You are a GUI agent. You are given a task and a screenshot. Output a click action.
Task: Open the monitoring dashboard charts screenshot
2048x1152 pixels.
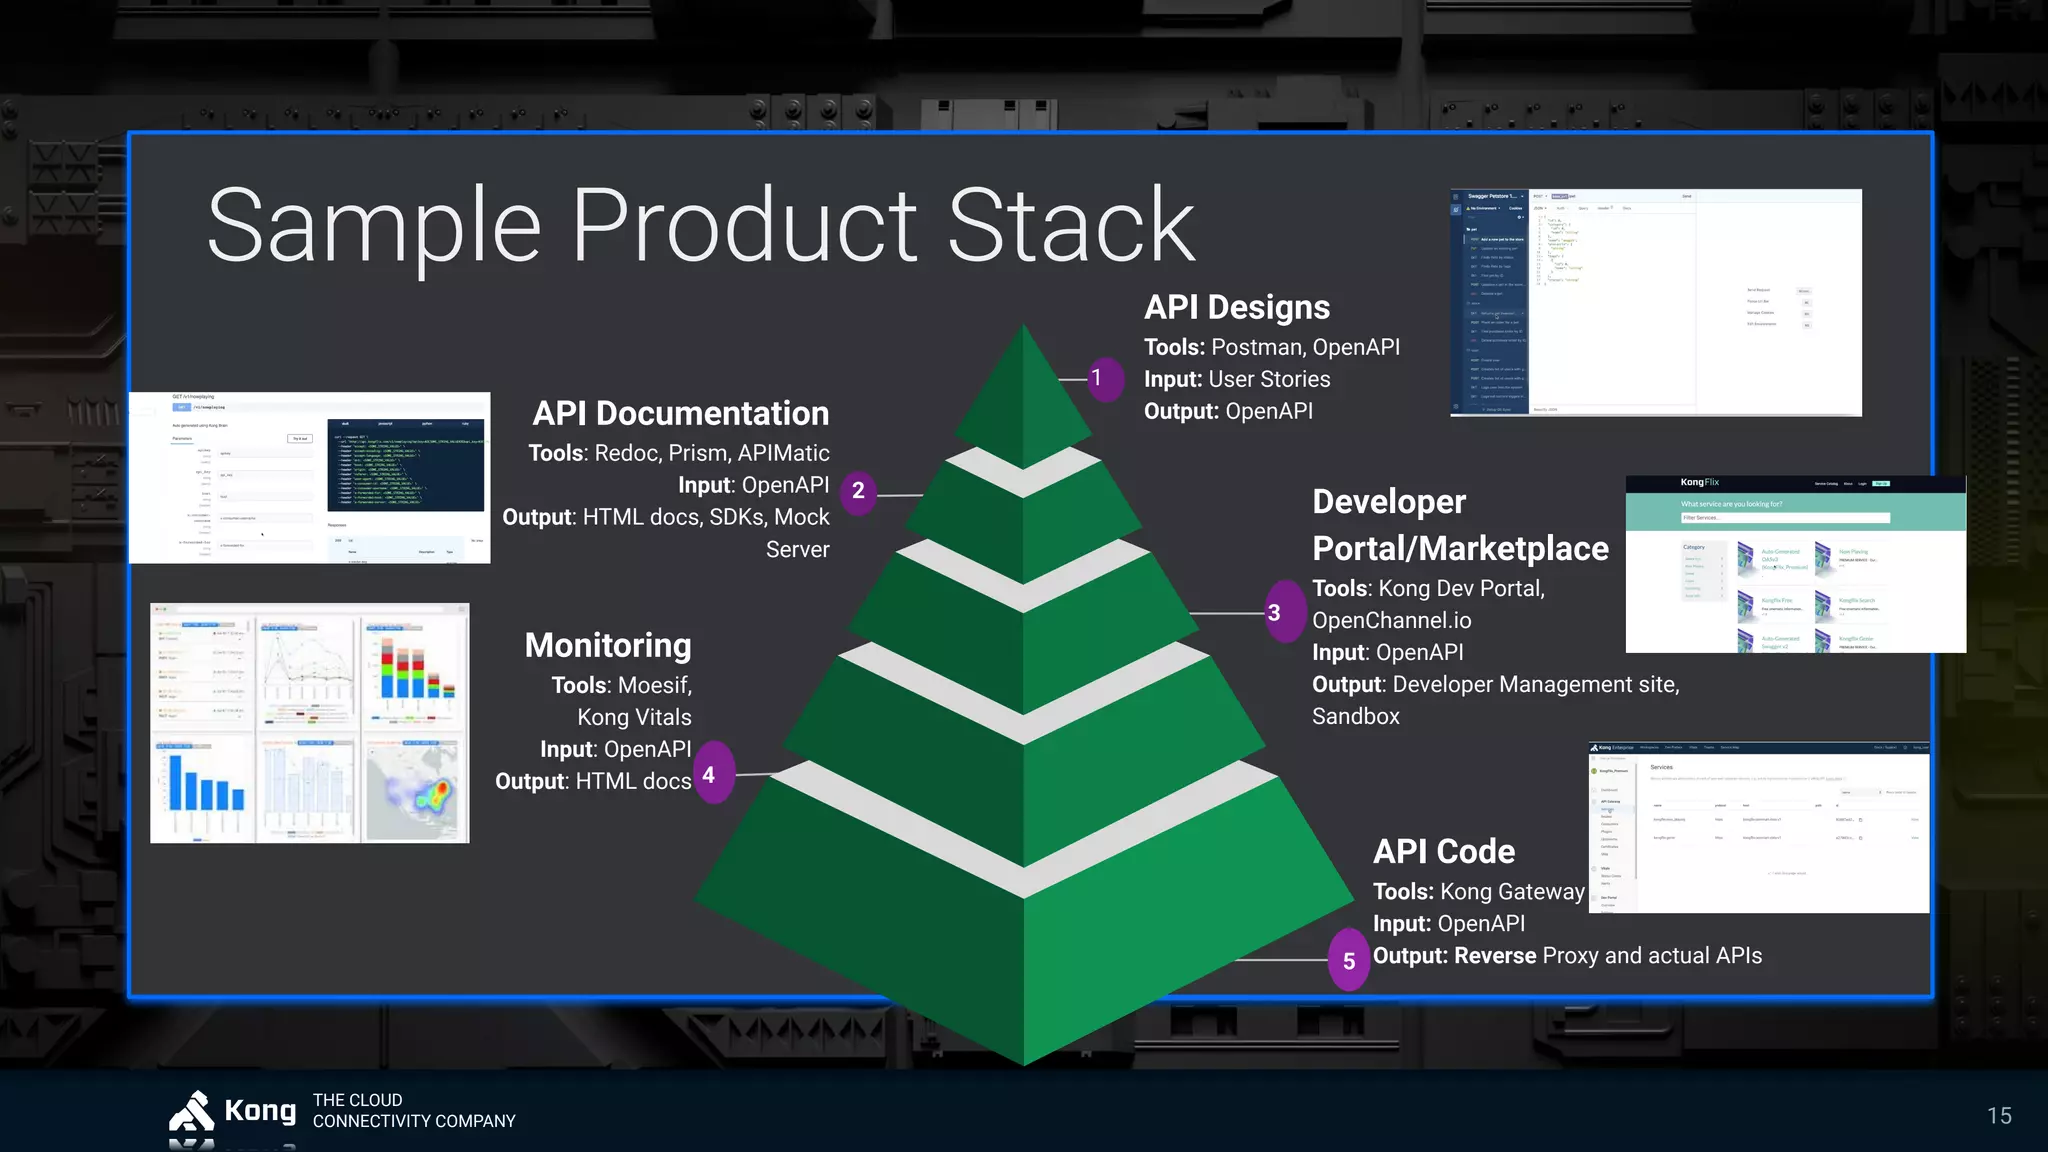[x=309, y=722]
